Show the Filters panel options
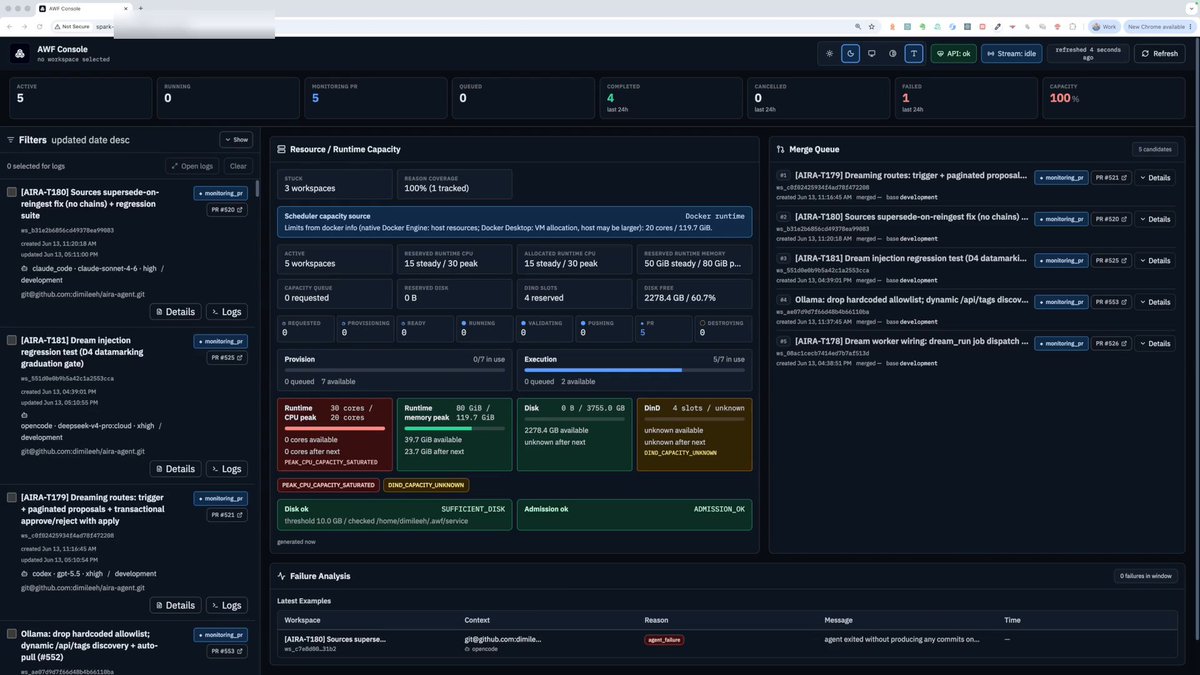 (x=236, y=140)
